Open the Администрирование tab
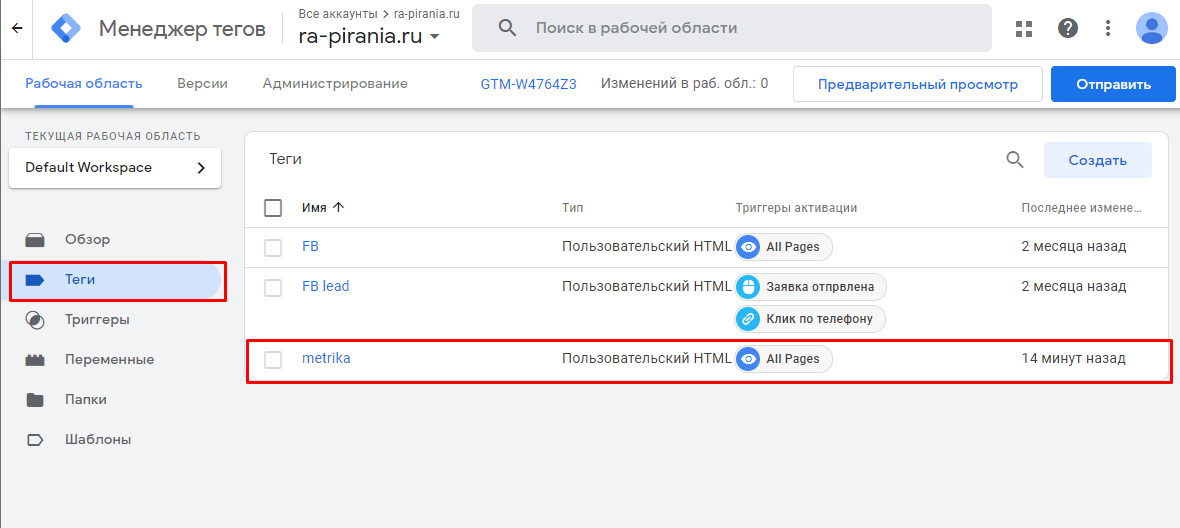 [335, 84]
